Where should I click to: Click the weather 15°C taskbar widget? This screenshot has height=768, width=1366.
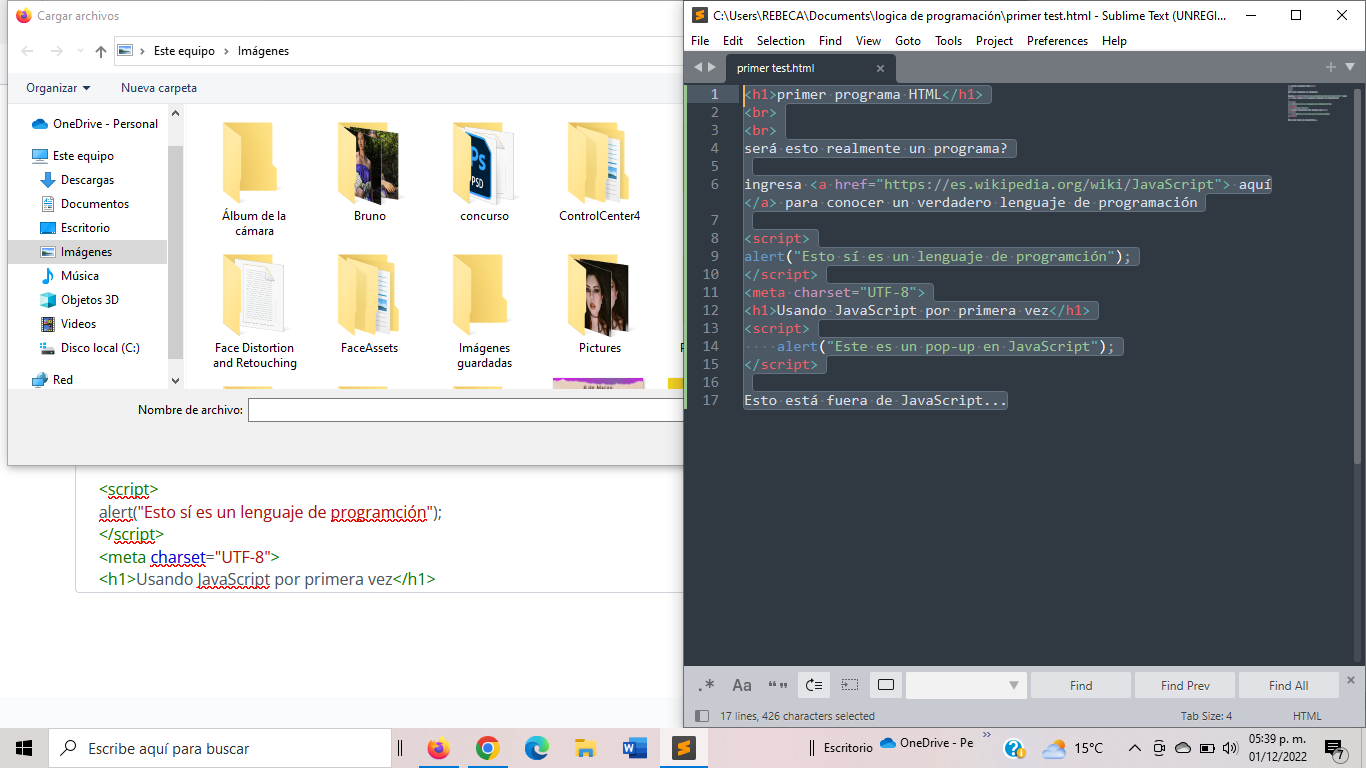point(1073,748)
